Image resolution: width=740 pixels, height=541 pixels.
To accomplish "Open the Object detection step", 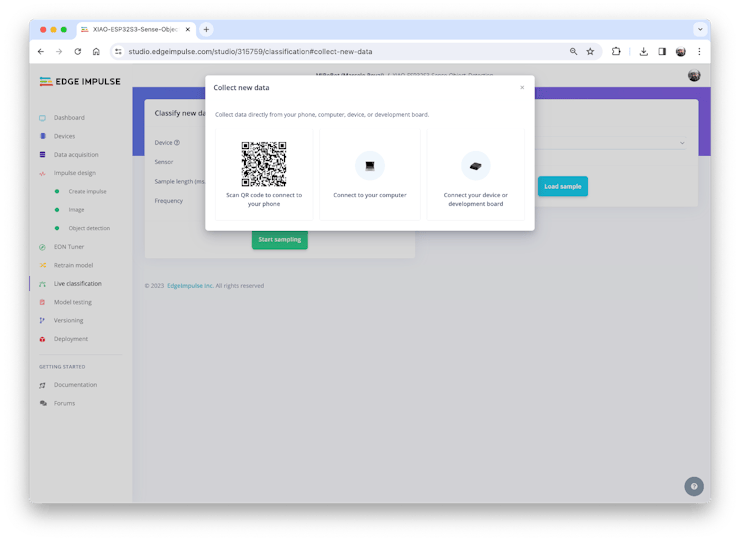I will coord(89,228).
